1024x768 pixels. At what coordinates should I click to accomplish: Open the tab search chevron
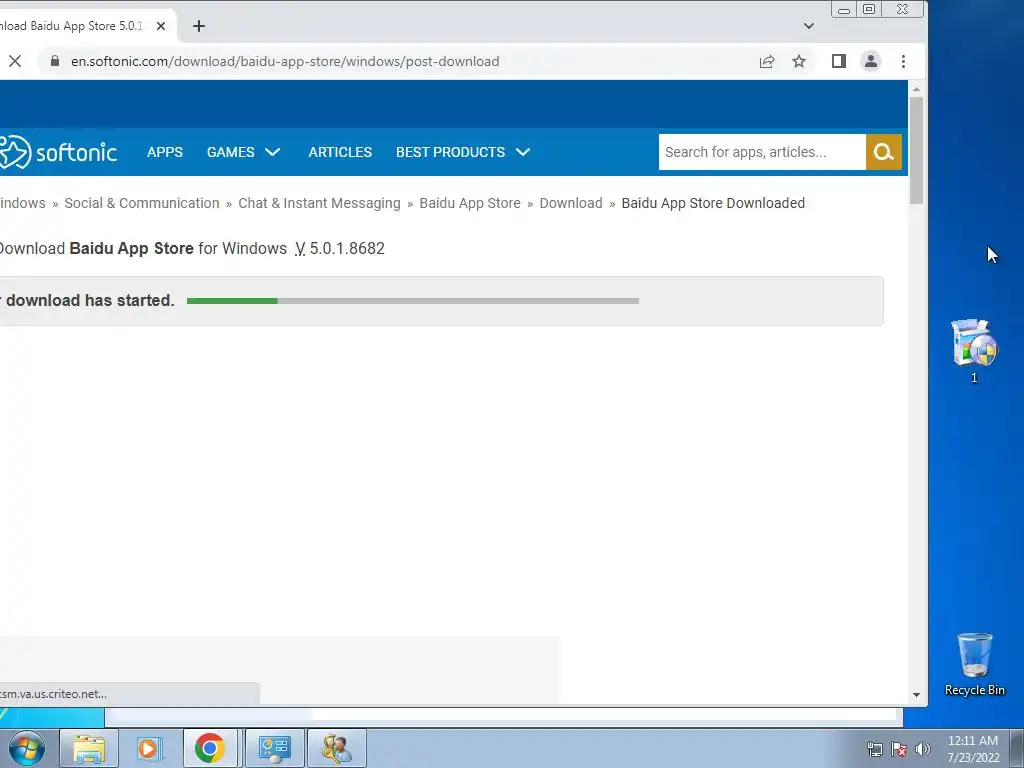point(808,26)
